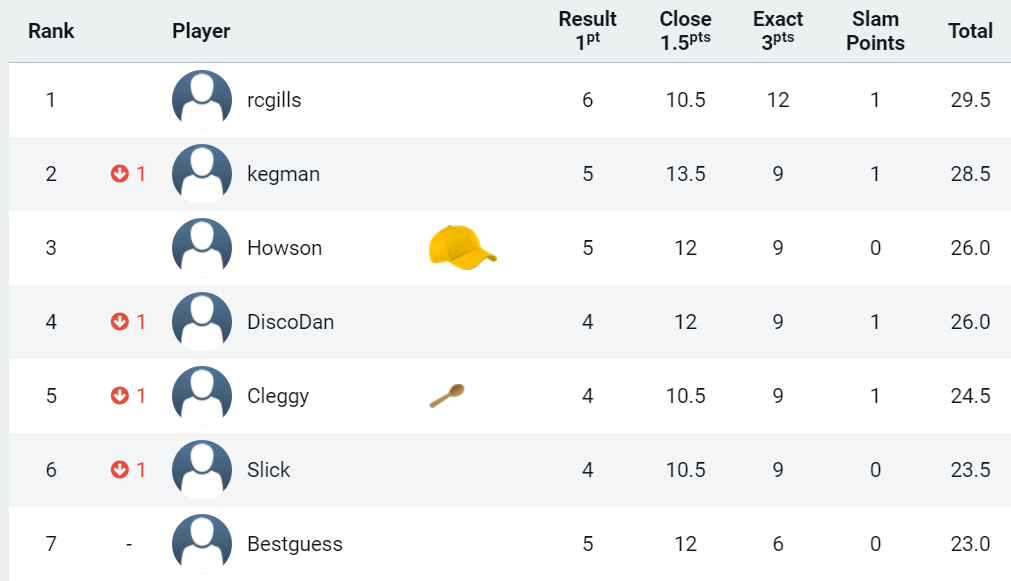1011x581 pixels.
Task: Click DiscoDan's profile avatar
Action: [202, 322]
